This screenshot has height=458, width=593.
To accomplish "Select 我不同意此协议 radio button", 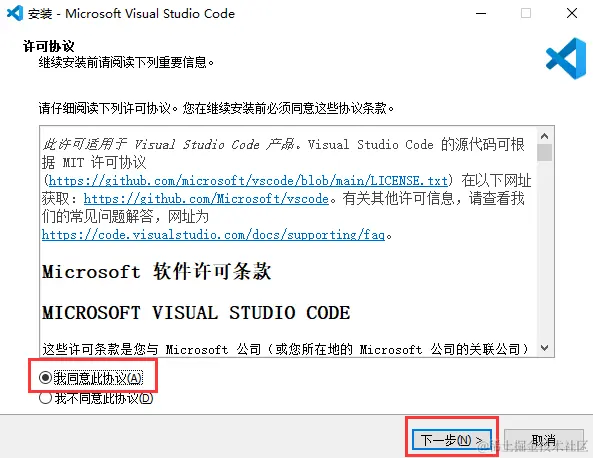I will pyautogui.click(x=45, y=398).
